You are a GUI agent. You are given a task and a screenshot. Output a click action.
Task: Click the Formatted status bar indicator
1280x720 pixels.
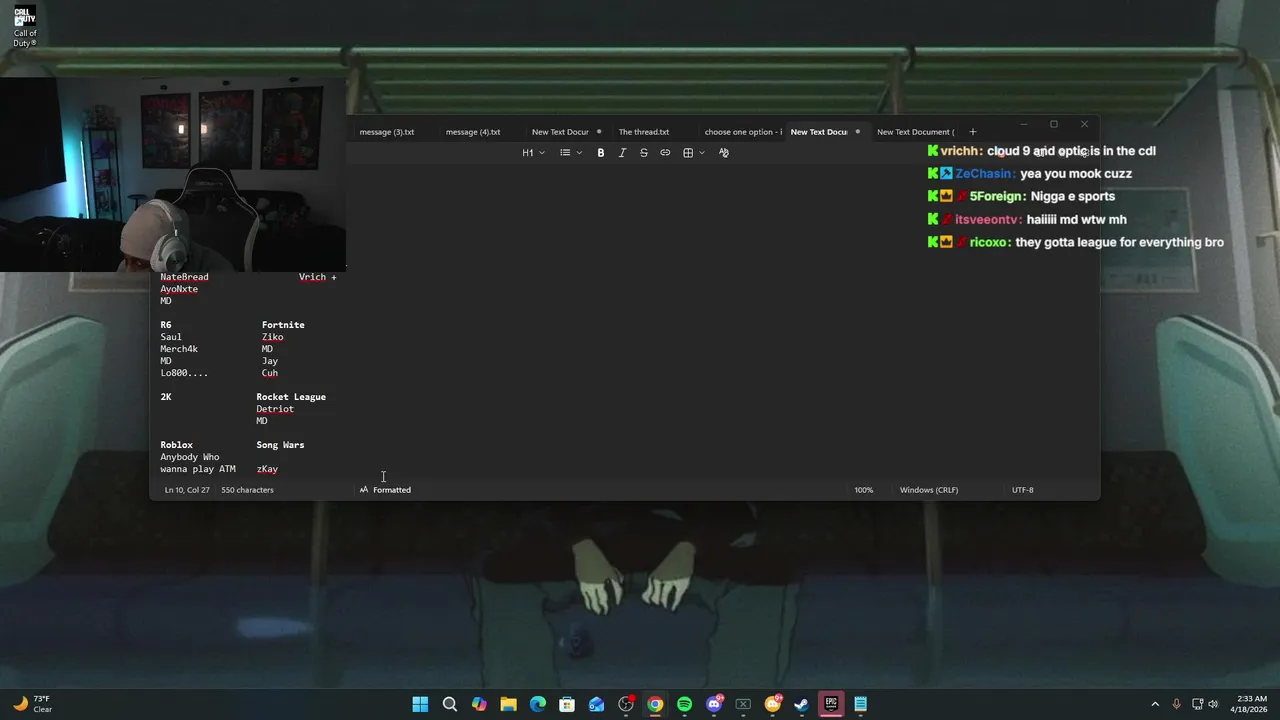pos(385,490)
